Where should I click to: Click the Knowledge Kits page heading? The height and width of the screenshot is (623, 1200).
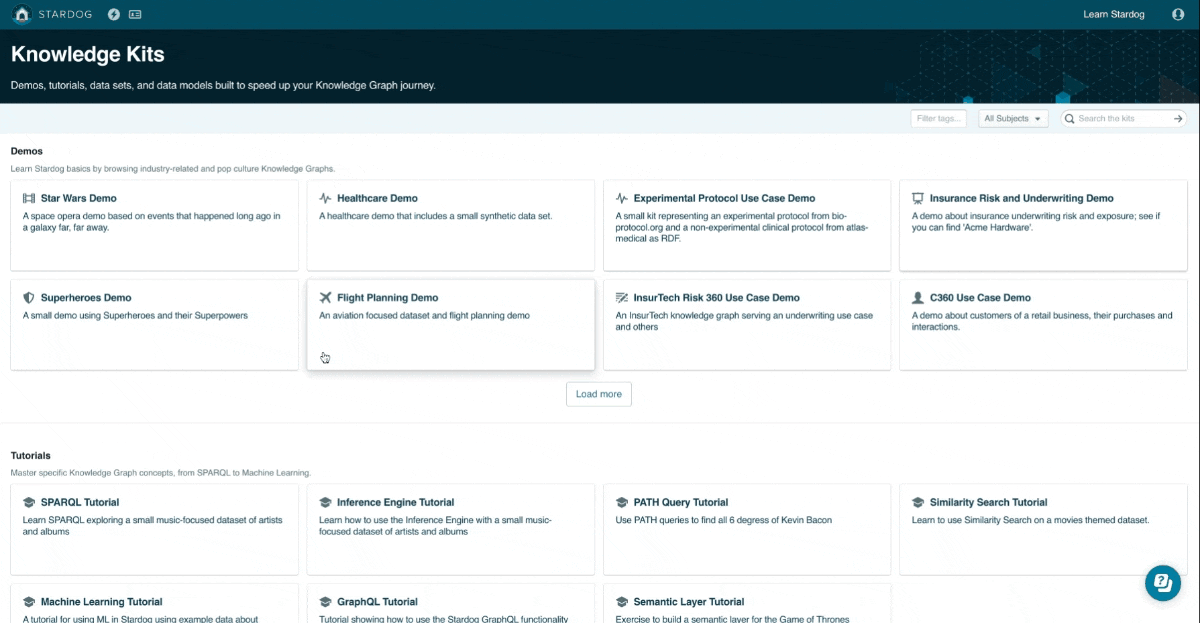click(88, 55)
